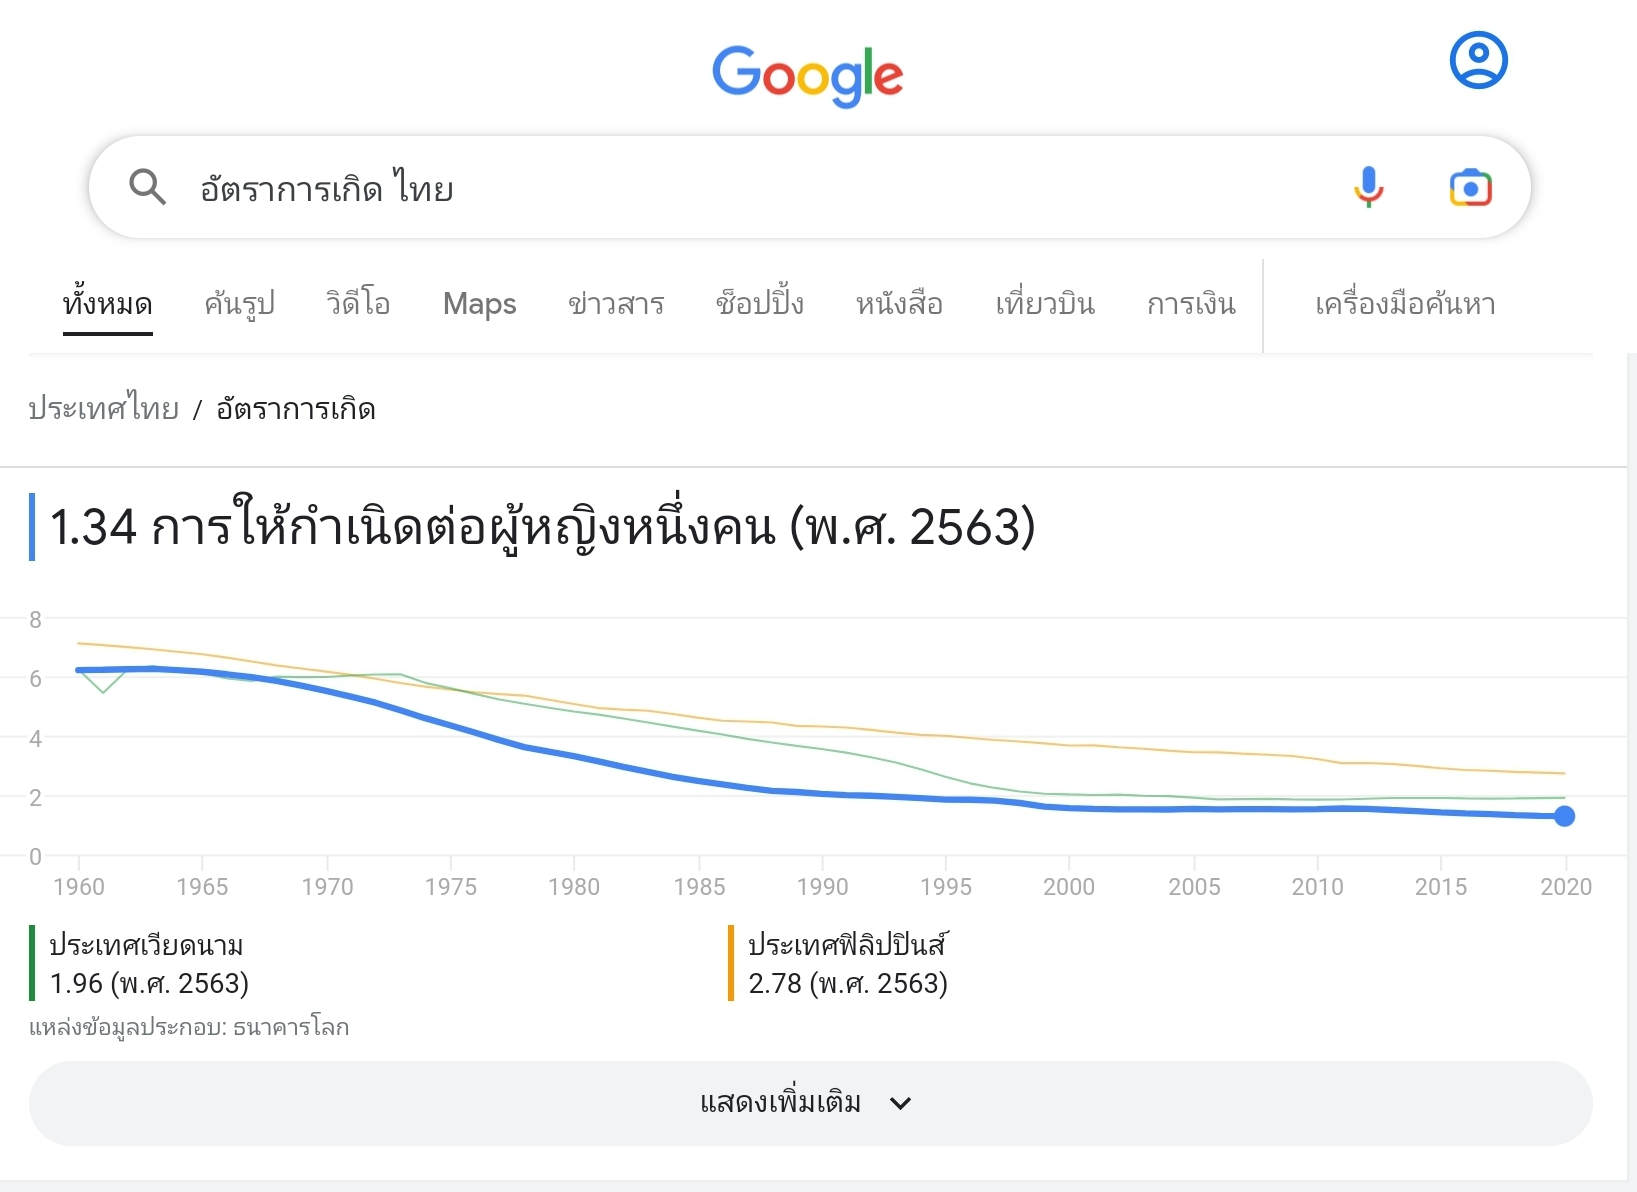The height and width of the screenshot is (1192, 1637).
Task: Switch to the ช็อปปิ้ง tab
Action: click(759, 304)
